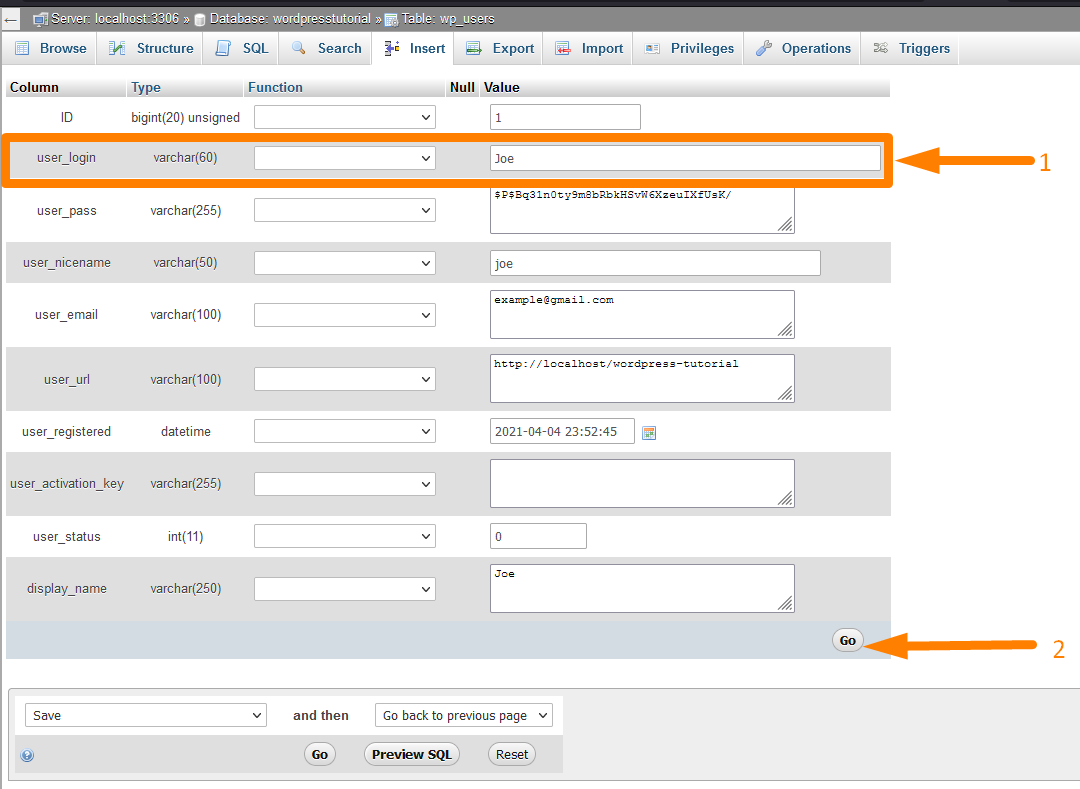Click the Type column header

146,87
